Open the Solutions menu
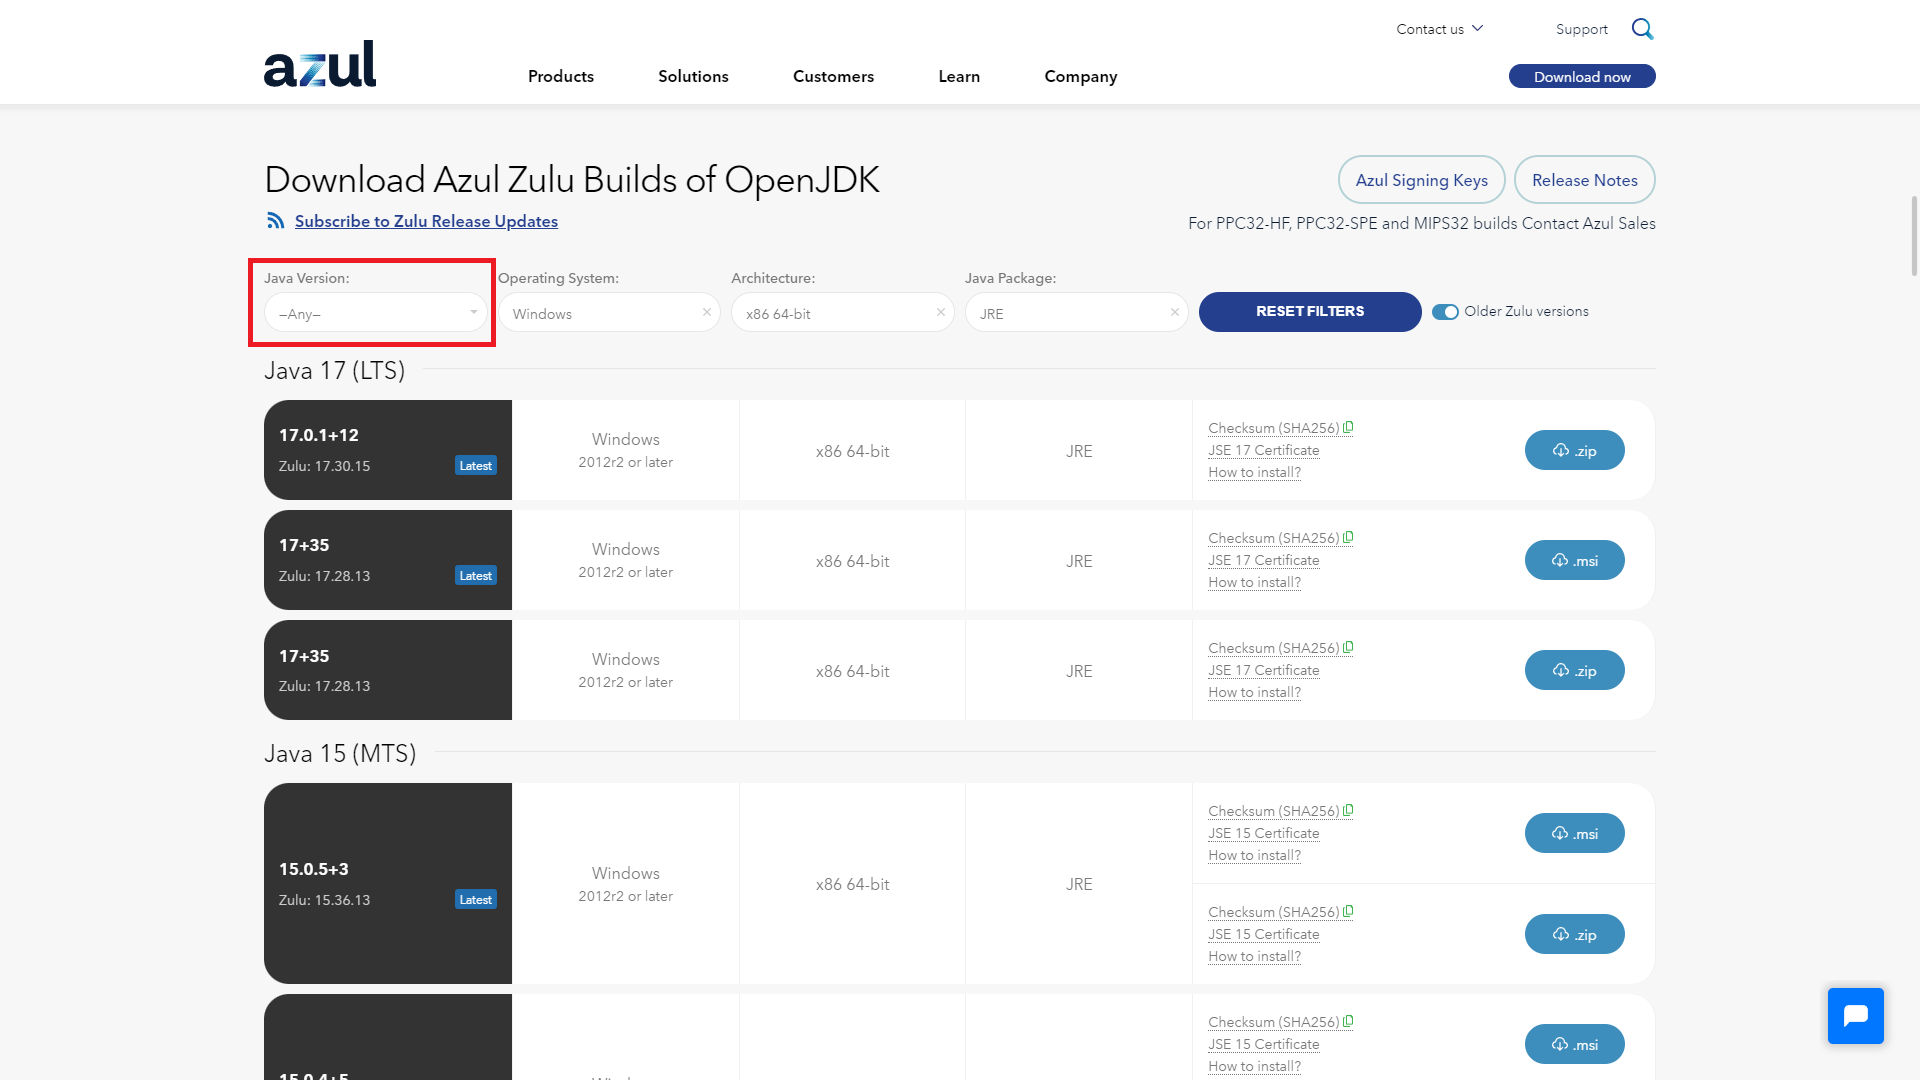Screen dimensions: 1920x1080 point(693,77)
